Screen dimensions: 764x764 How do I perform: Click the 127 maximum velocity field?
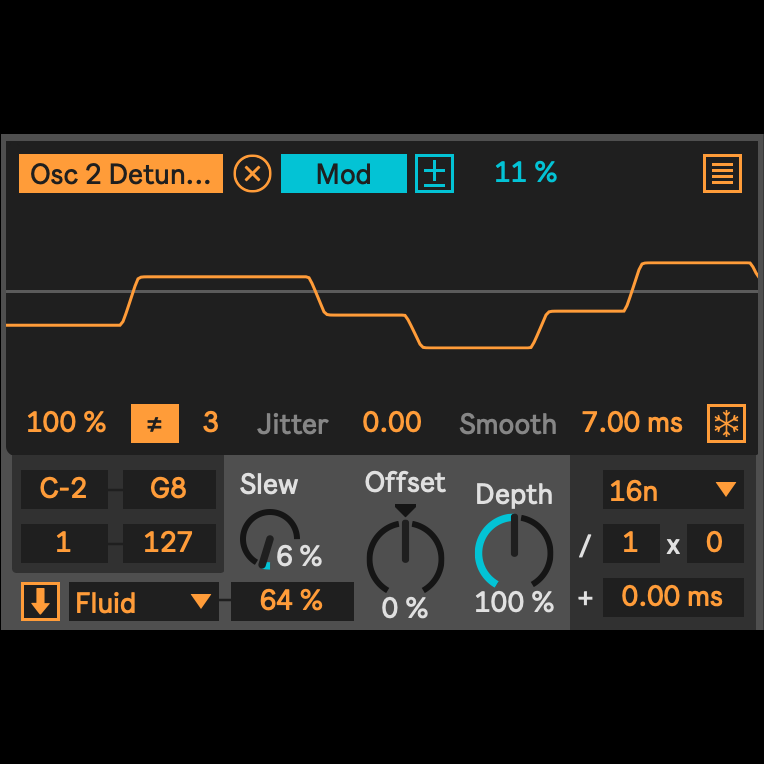tap(168, 543)
